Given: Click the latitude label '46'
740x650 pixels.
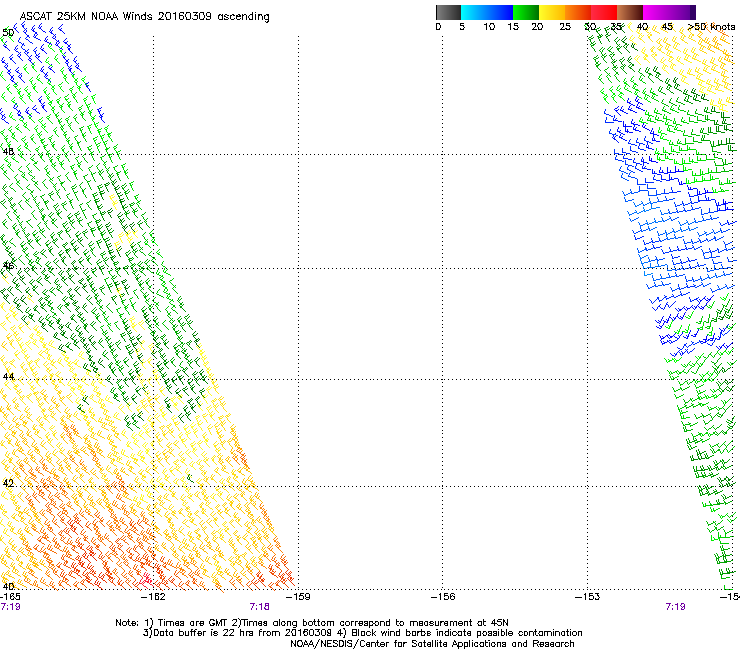Looking at the screenshot, I should point(8,266).
